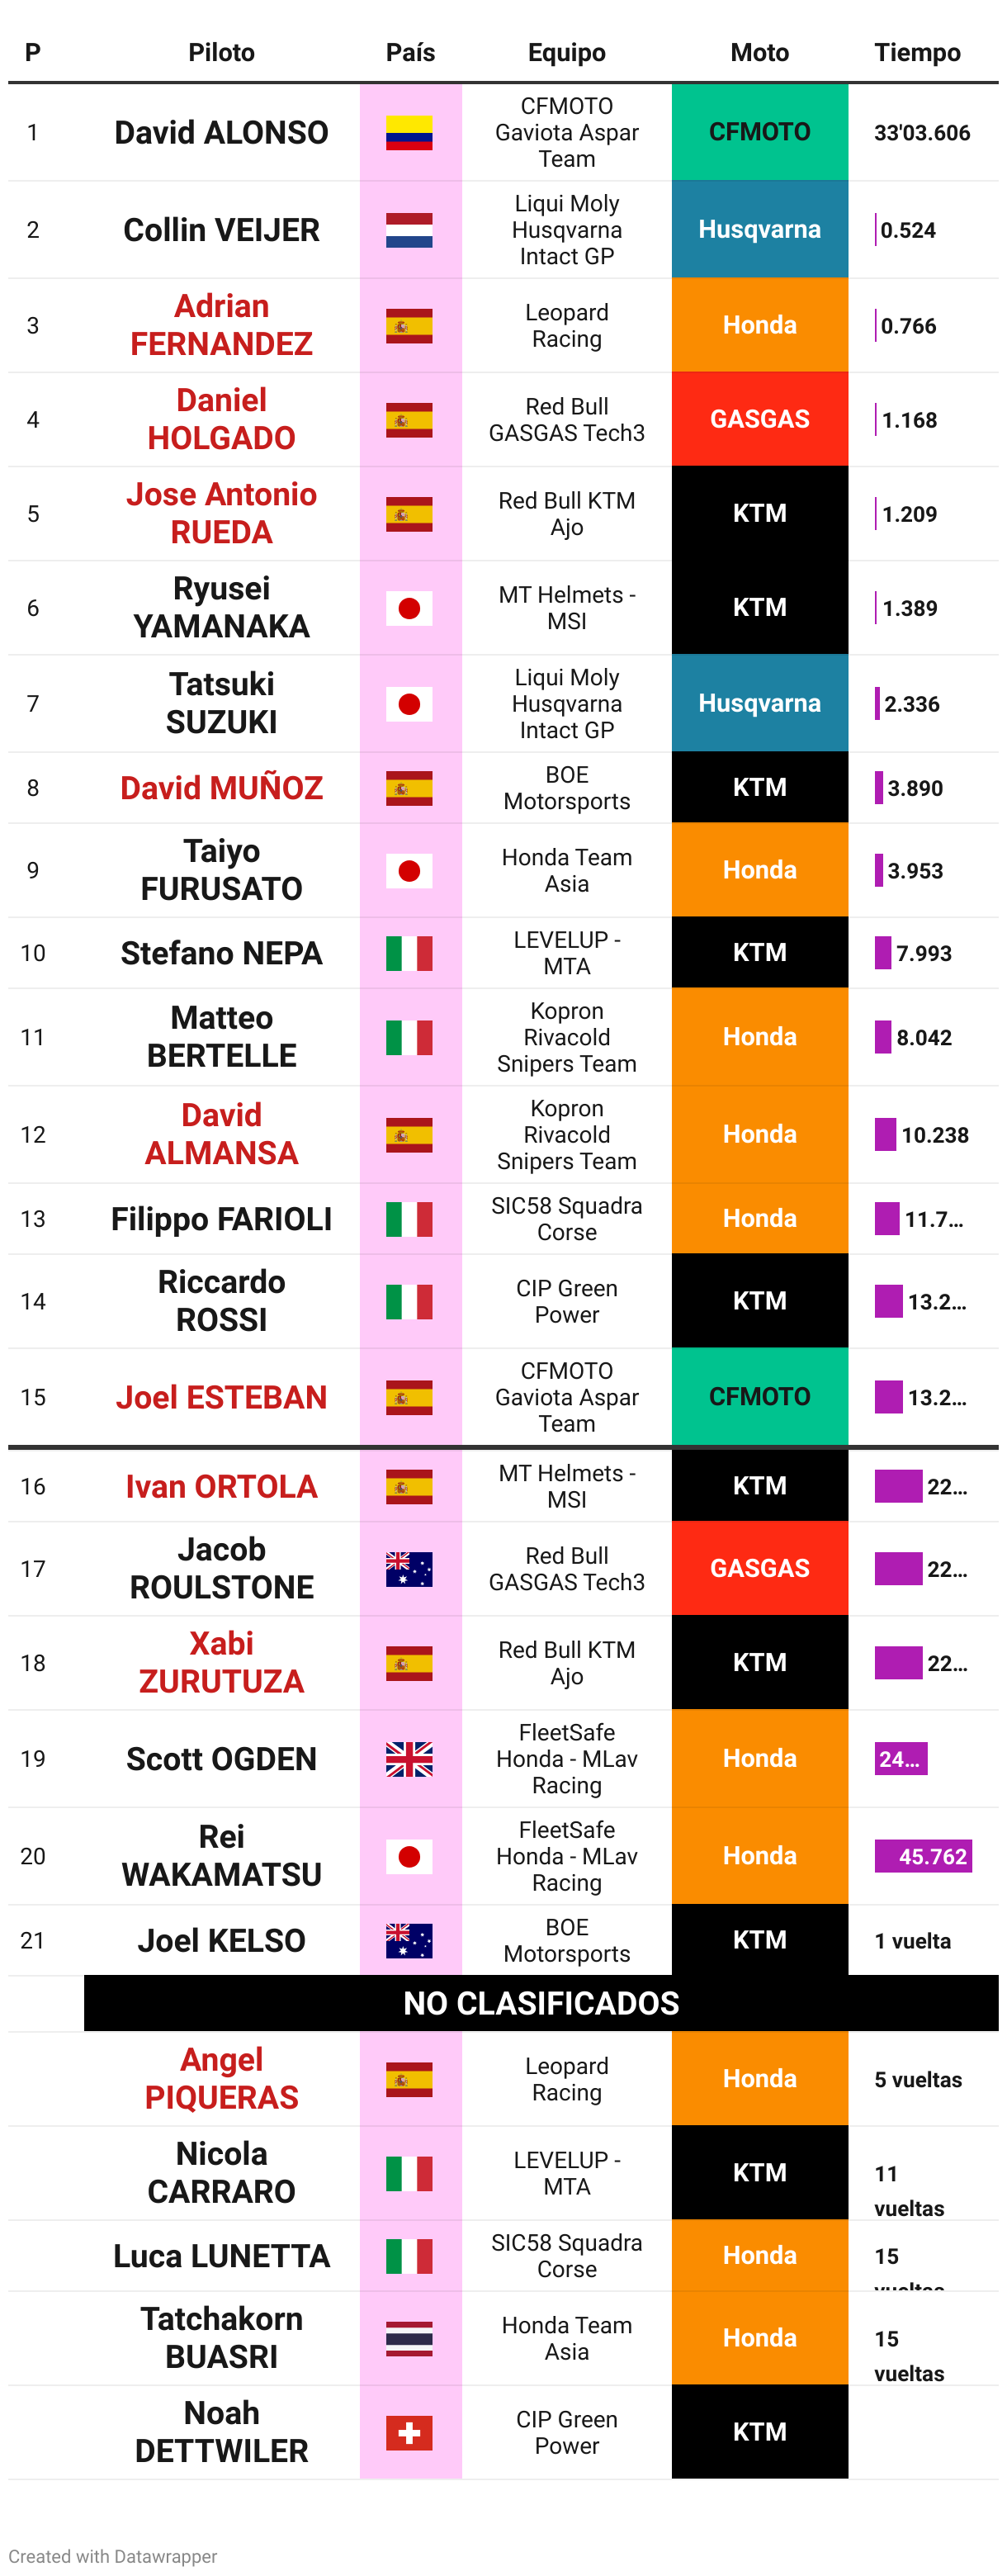
Task: Select the Piloto column header
Action: click(x=221, y=52)
